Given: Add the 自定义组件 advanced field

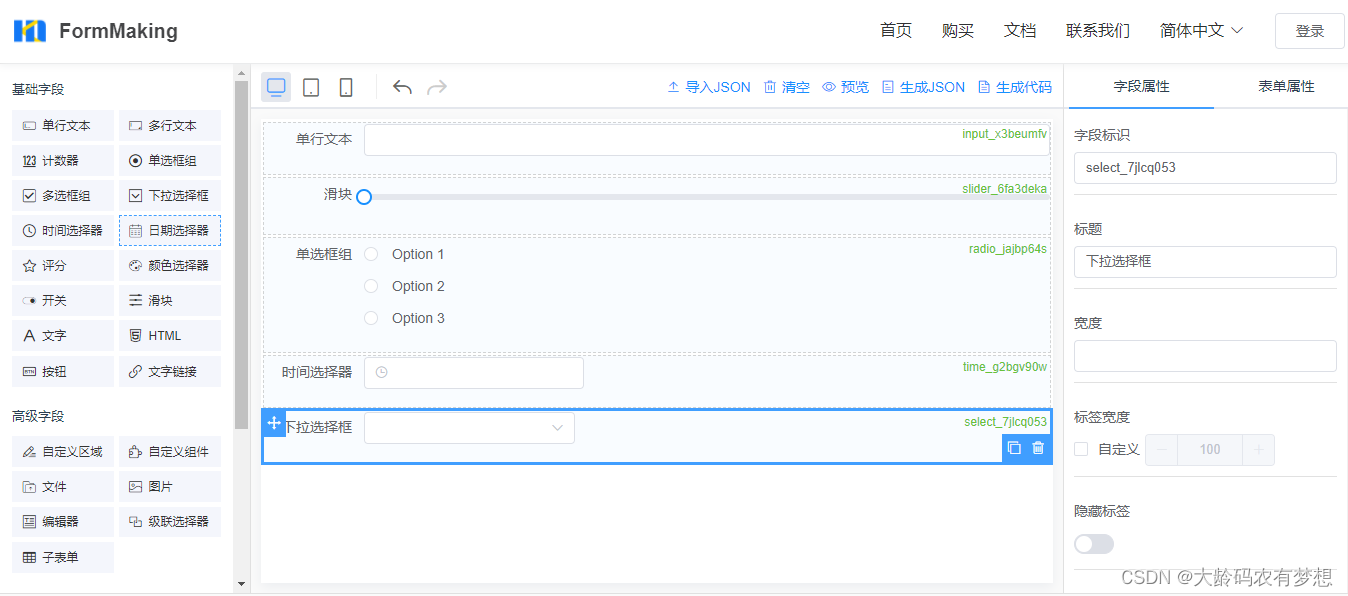Looking at the screenshot, I should pos(170,452).
